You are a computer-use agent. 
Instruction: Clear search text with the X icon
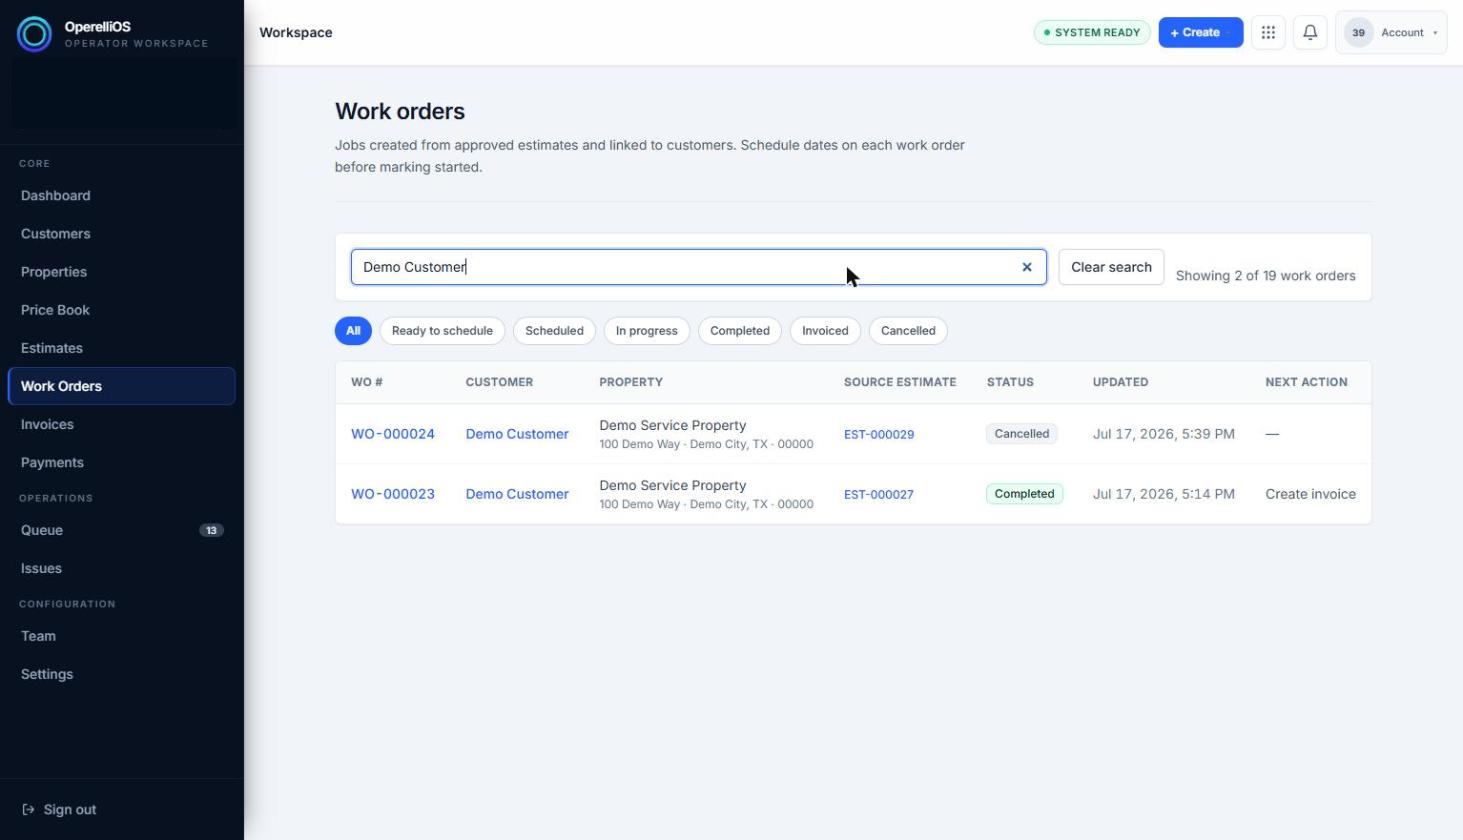click(x=1027, y=267)
